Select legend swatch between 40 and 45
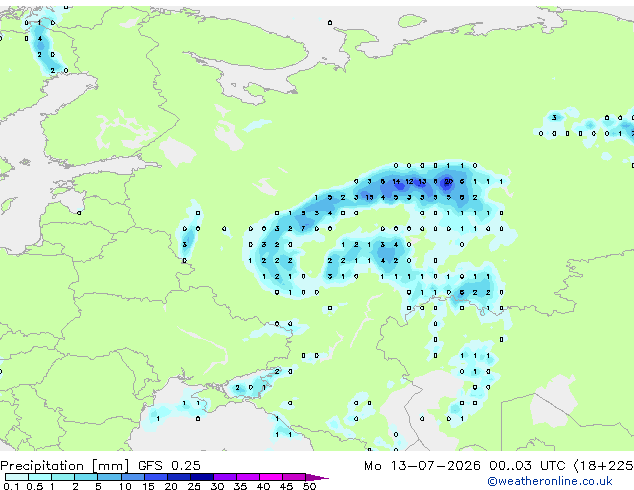This screenshot has width=634, height=490. (271, 477)
